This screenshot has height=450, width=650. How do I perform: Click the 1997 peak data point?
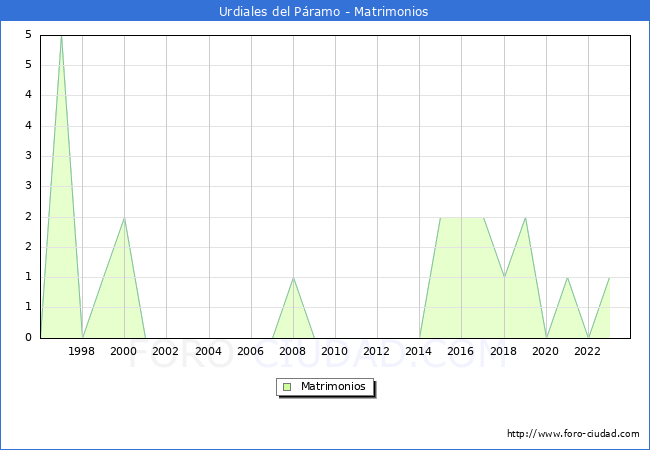pyautogui.click(x=61, y=36)
